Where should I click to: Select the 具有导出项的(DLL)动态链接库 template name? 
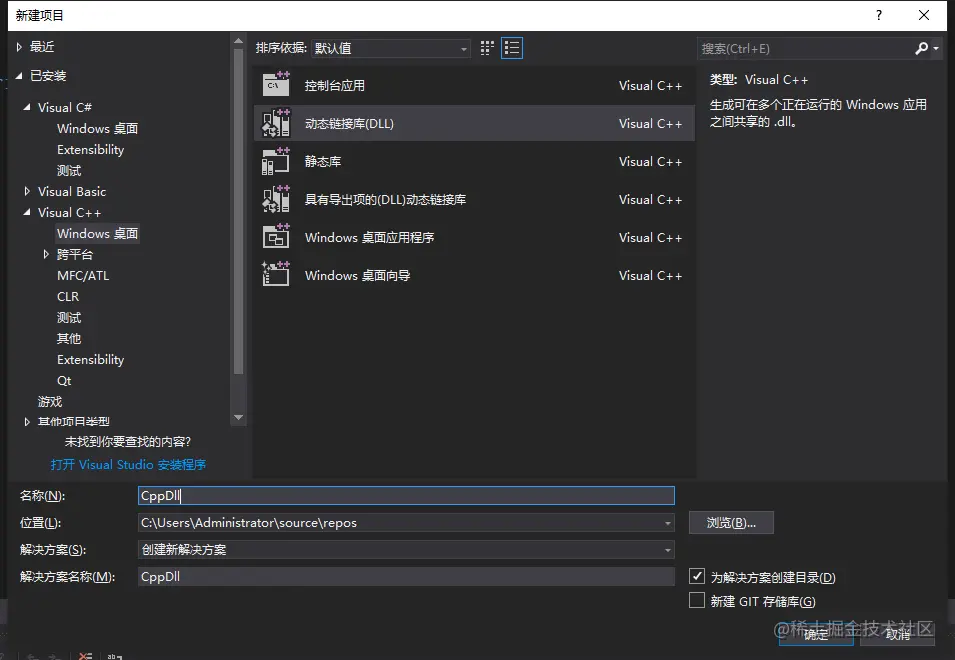(x=386, y=200)
